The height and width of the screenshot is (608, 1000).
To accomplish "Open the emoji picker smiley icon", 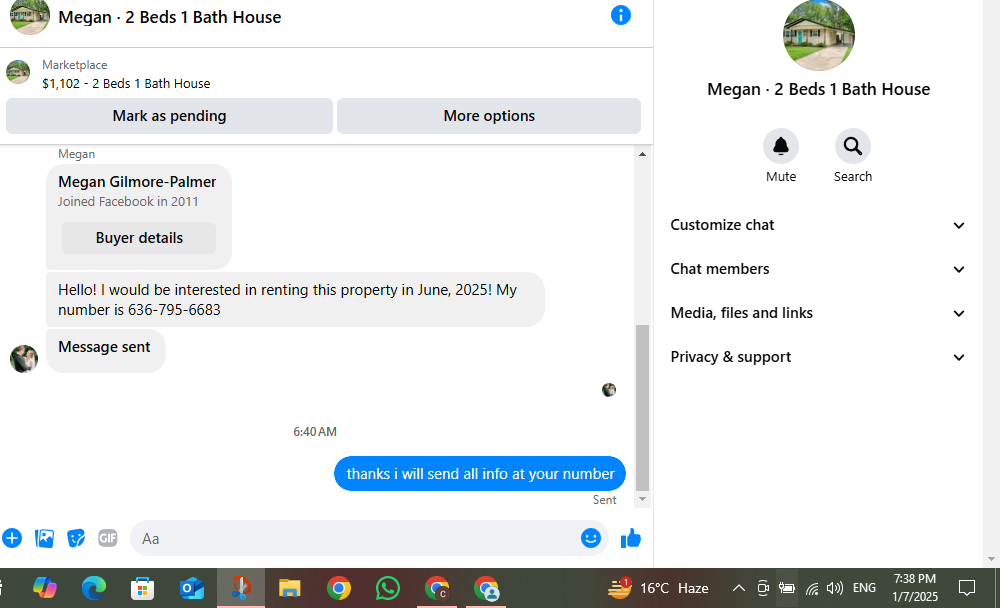I will point(591,538).
